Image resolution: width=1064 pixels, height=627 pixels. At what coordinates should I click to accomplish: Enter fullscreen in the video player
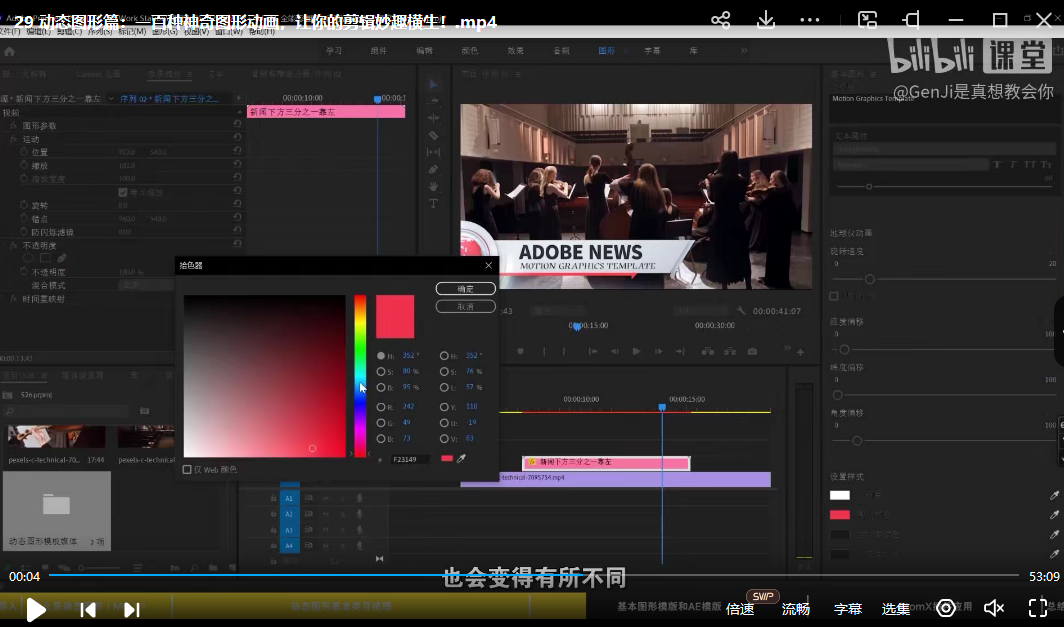point(1038,608)
